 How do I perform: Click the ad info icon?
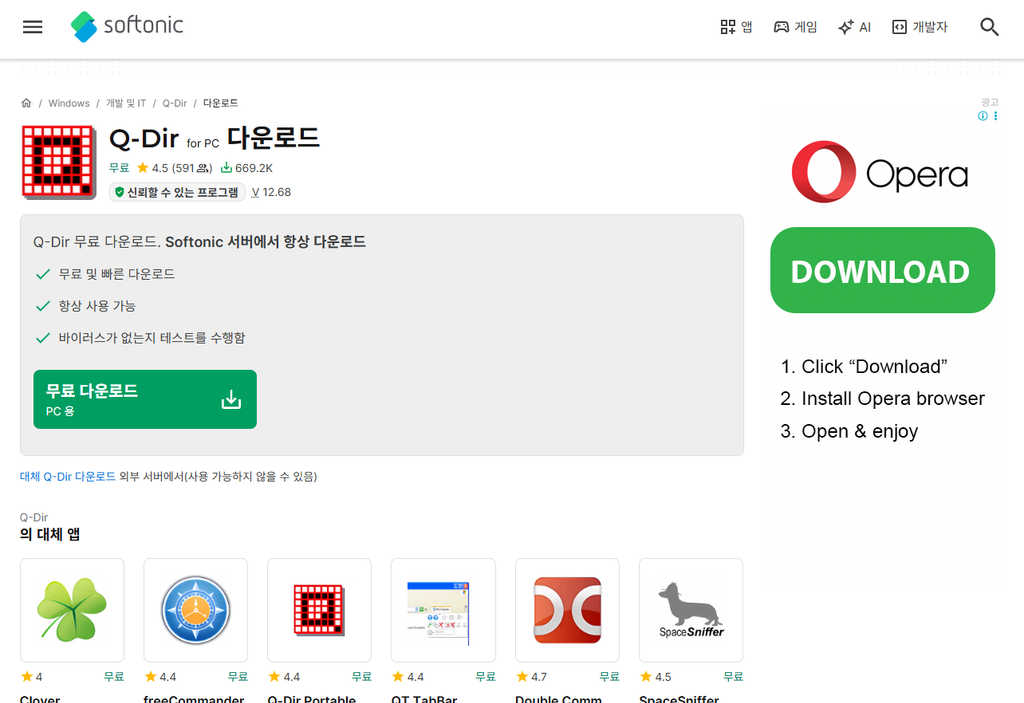[982, 116]
